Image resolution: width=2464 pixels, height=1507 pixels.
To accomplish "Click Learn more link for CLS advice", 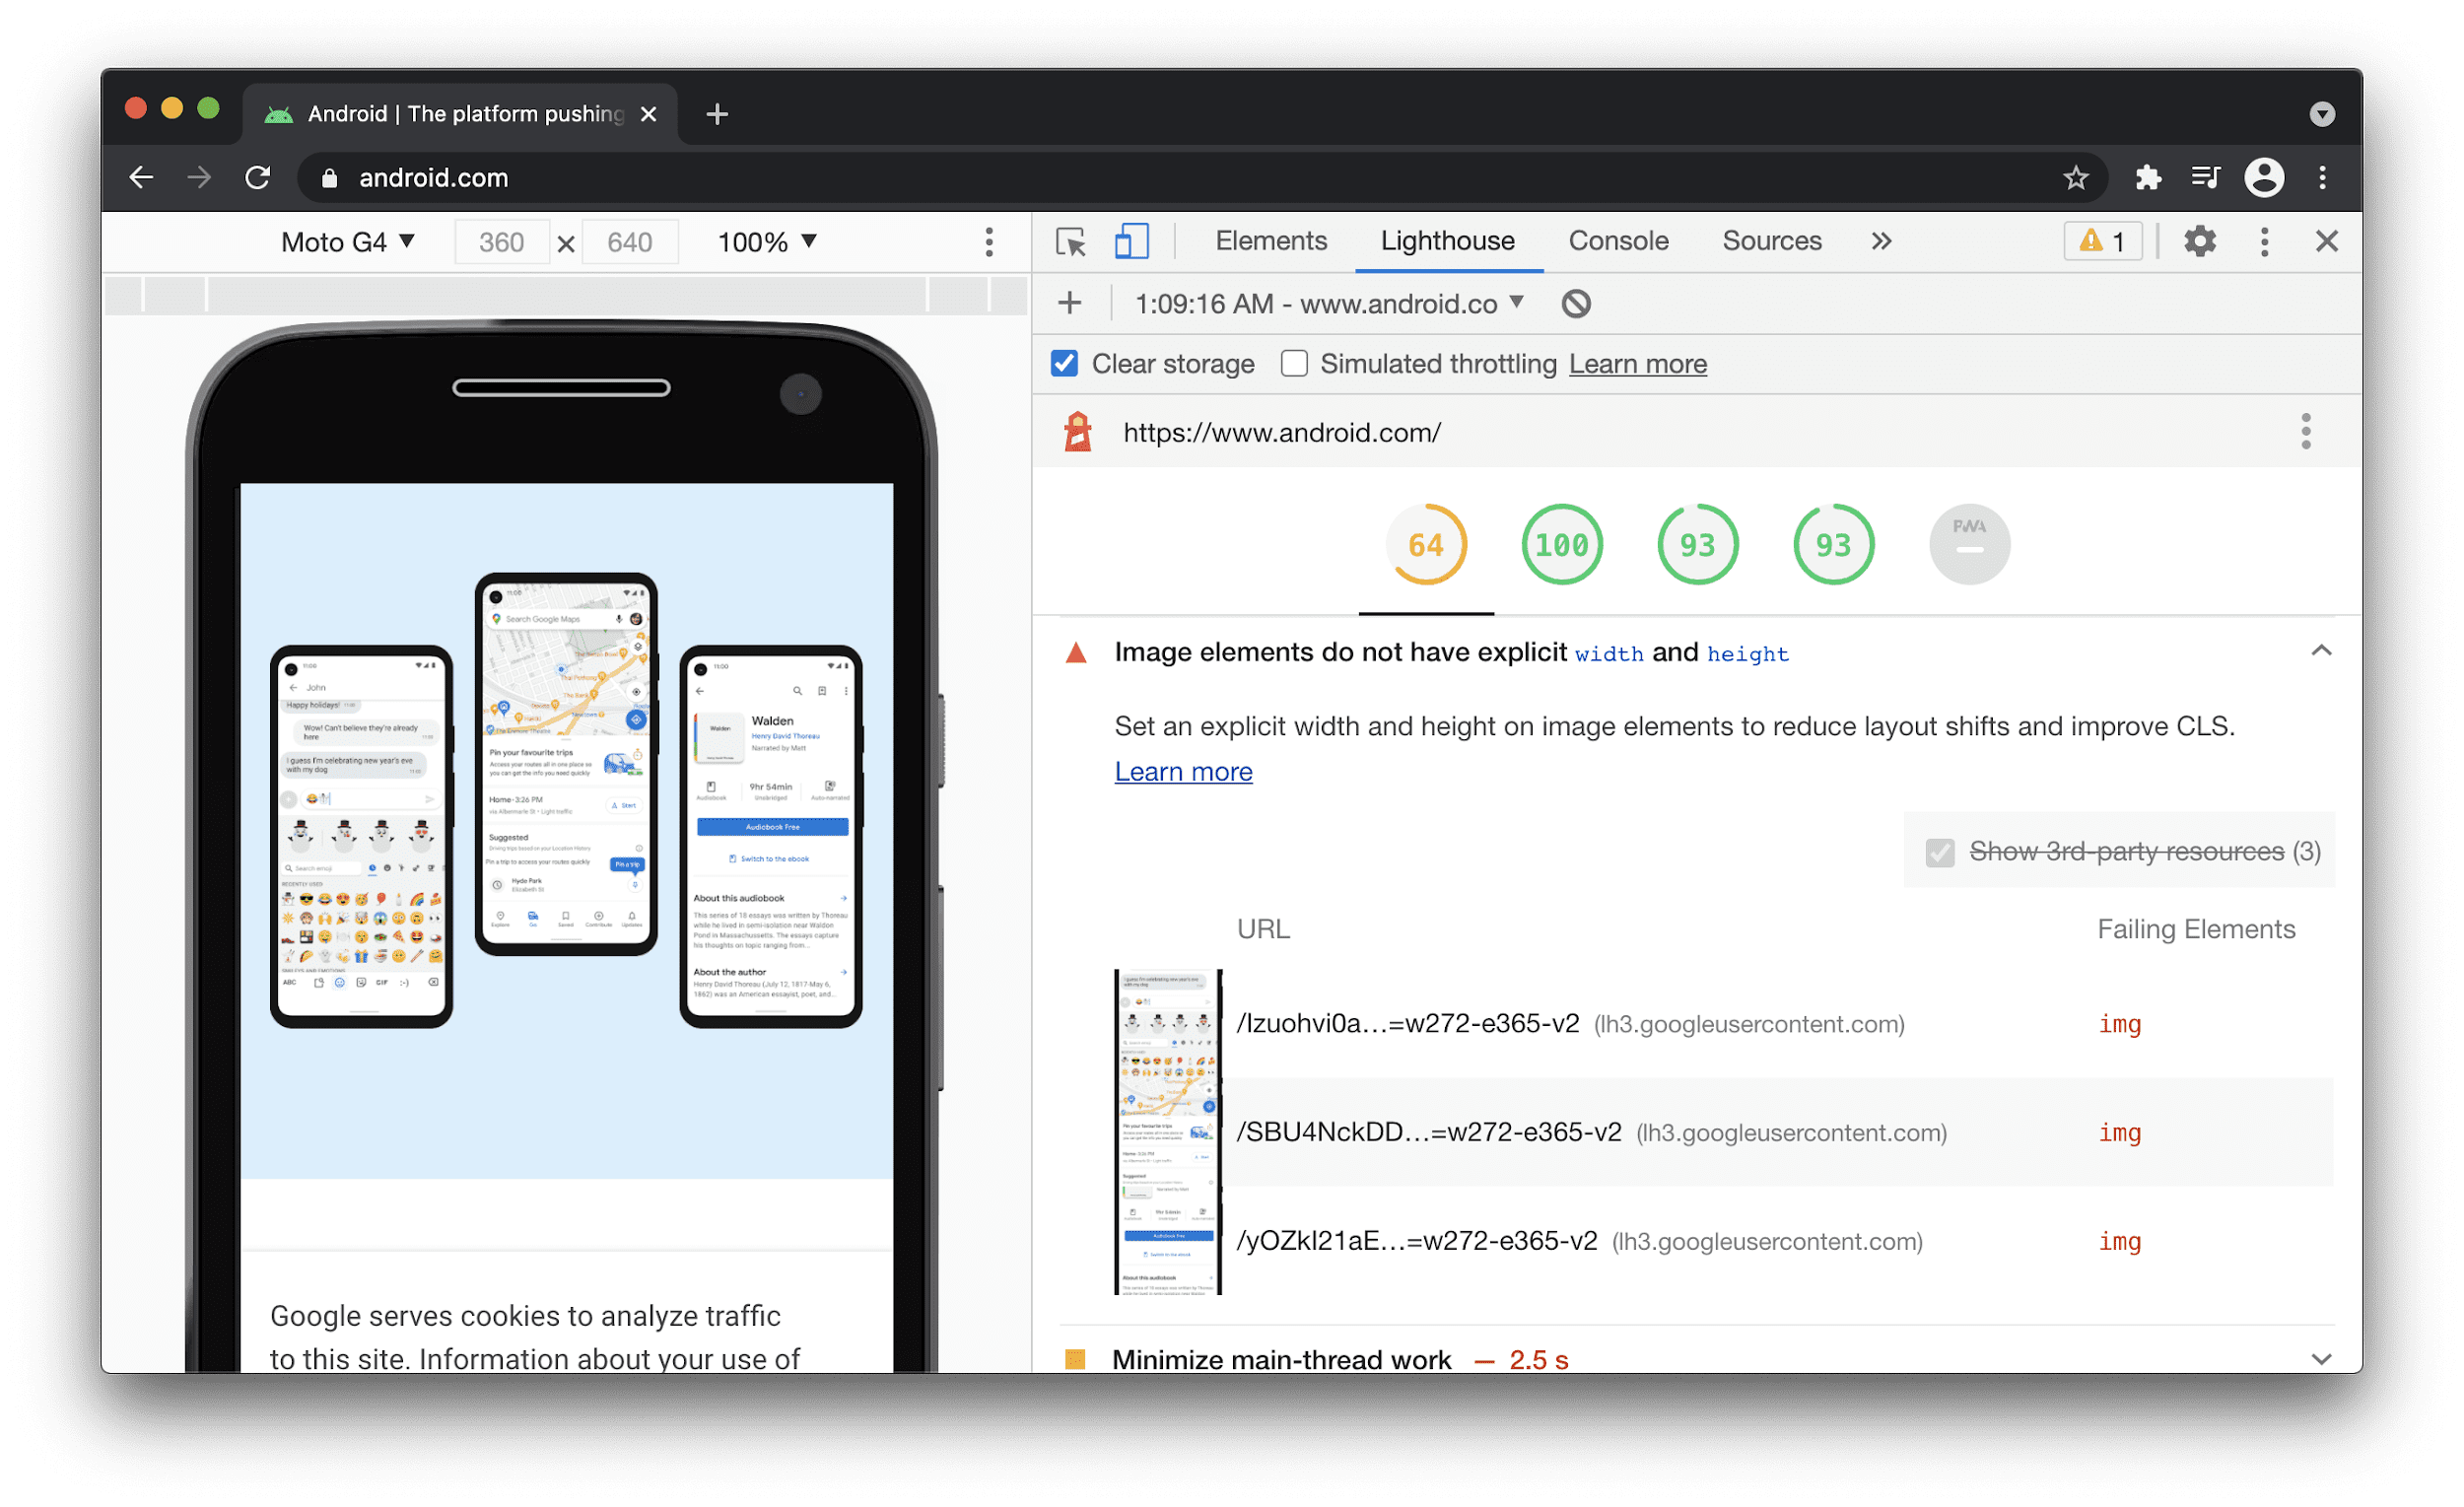I will (1185, 770).
